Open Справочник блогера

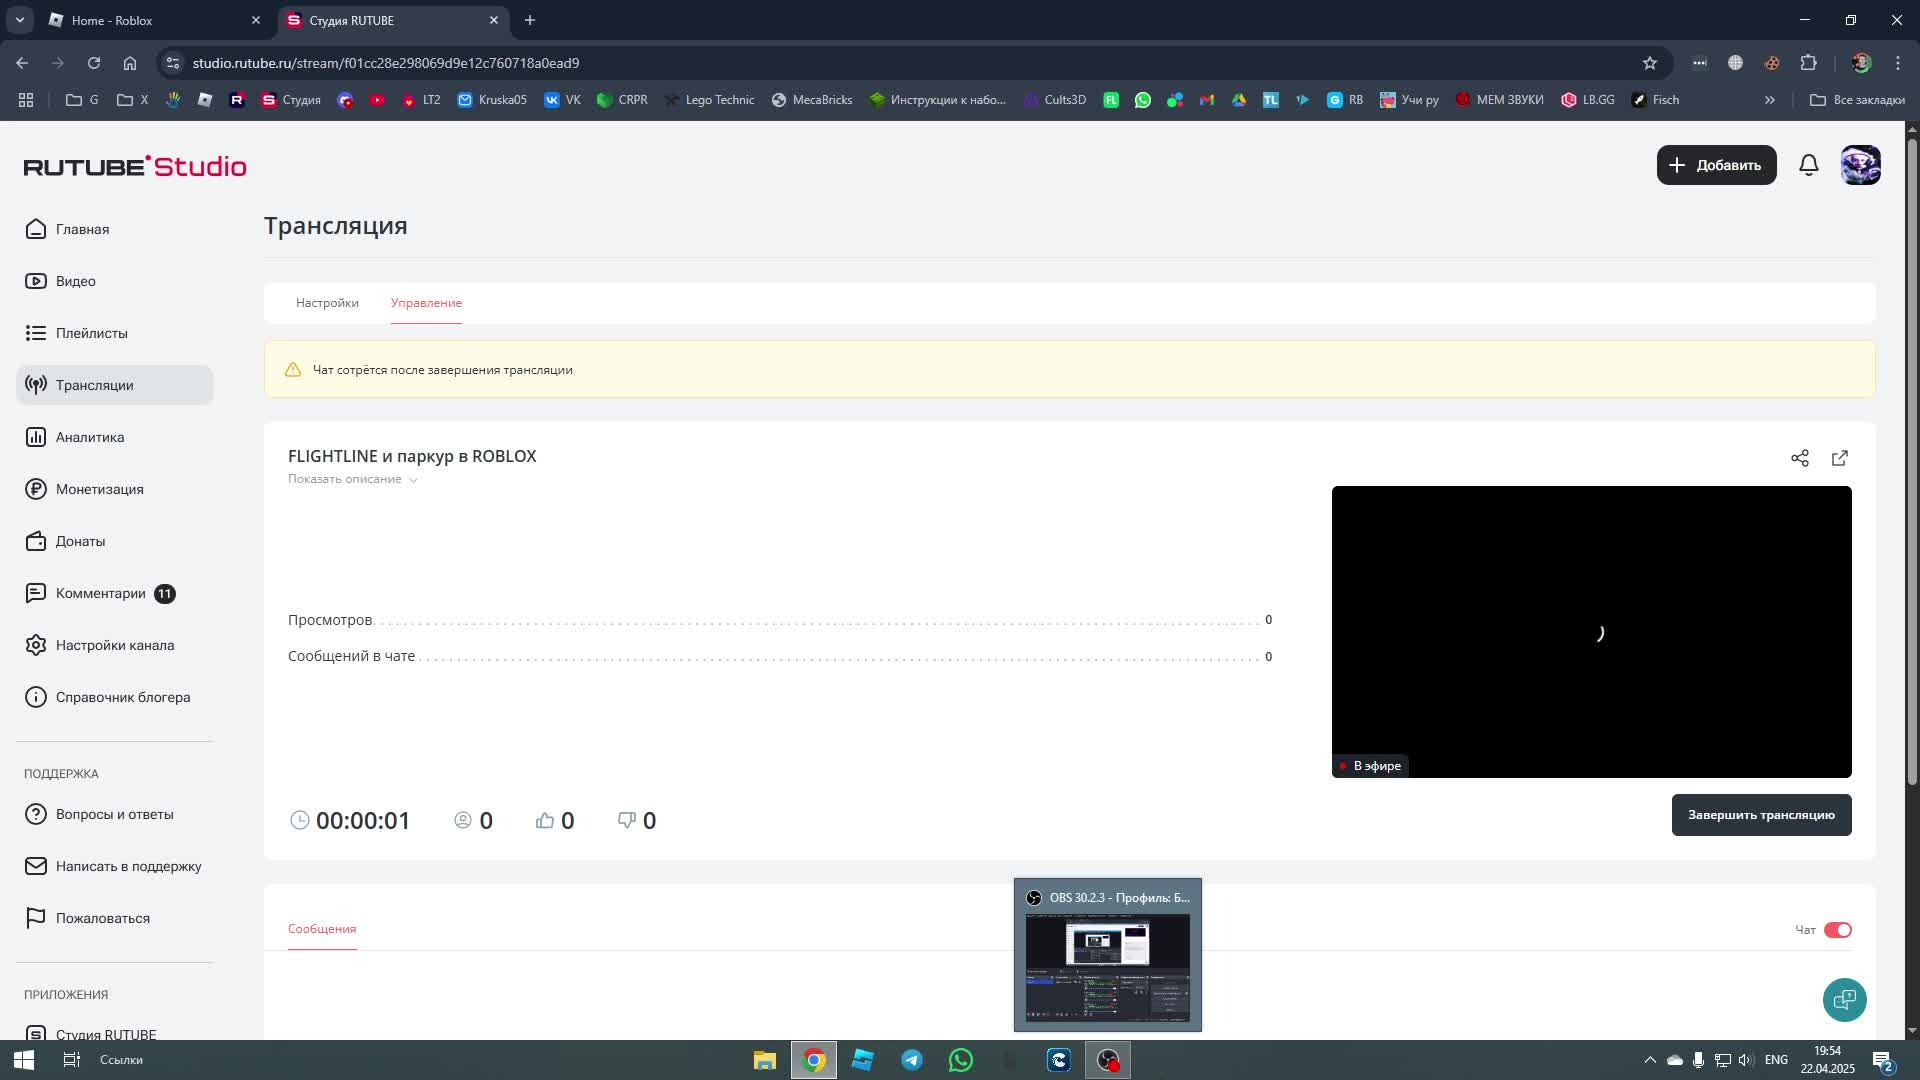click(114, 697)
